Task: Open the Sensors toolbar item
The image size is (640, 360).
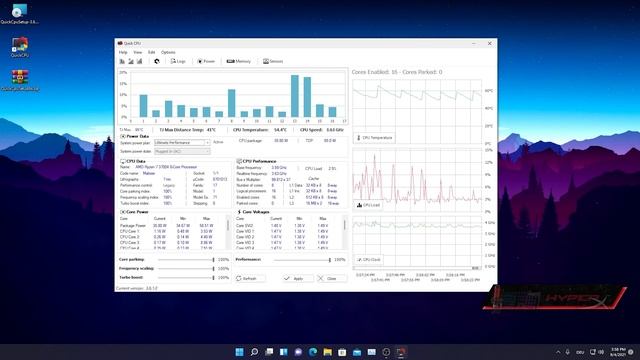Action: click(273, 61)
